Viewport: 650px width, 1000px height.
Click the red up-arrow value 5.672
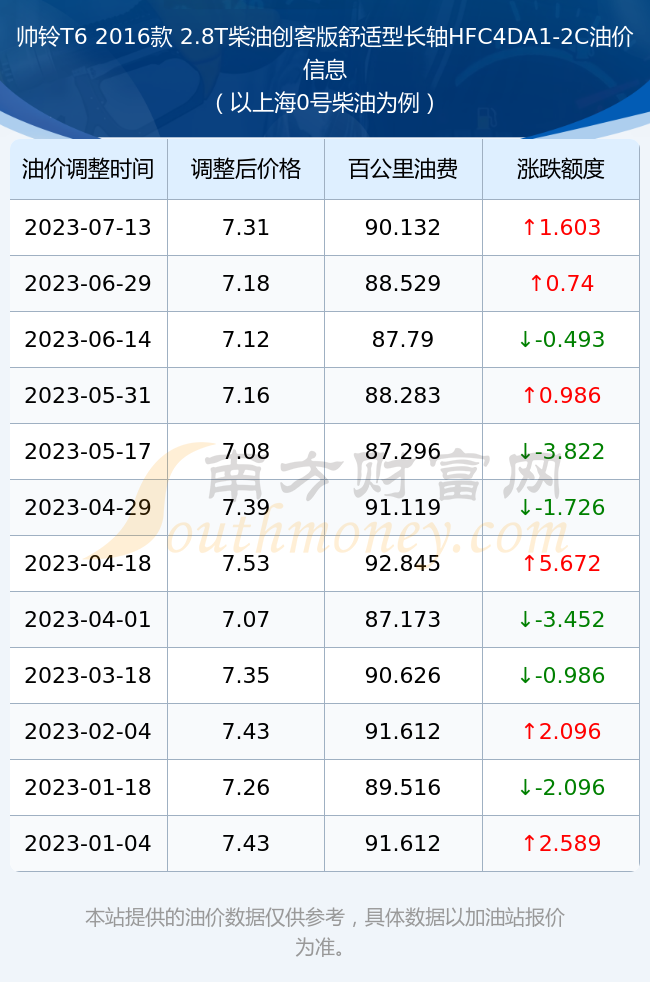pyautogui.click(x=561, y=564)
